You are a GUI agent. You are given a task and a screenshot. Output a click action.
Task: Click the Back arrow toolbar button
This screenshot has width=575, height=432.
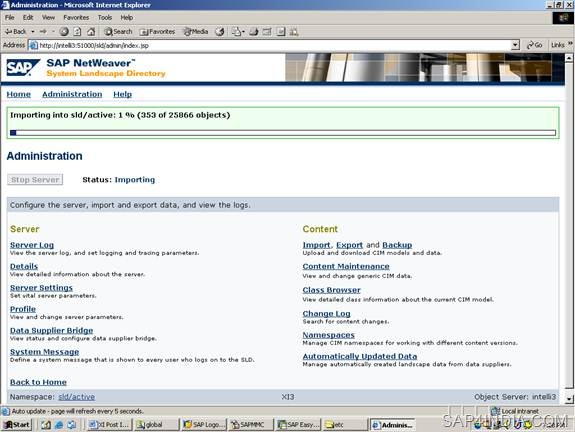point(15,32)
